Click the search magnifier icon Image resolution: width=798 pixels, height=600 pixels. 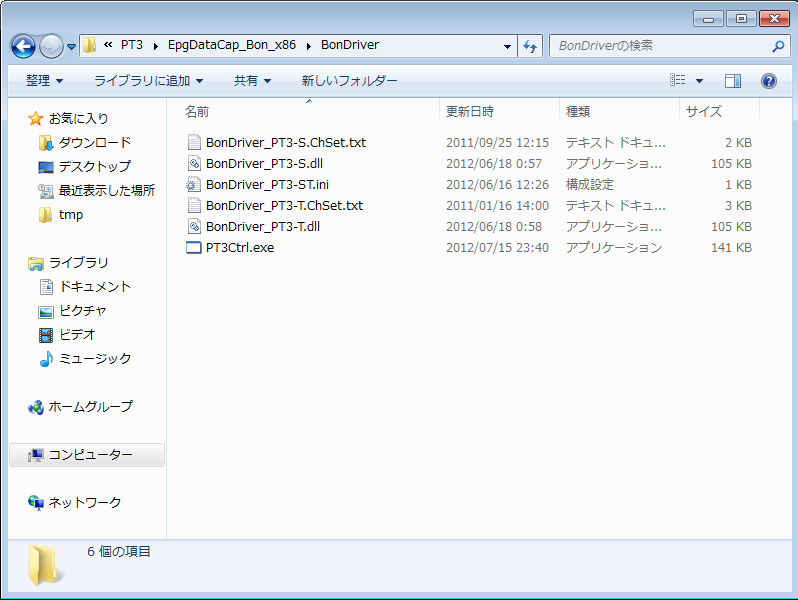click(x=778, y=46)
